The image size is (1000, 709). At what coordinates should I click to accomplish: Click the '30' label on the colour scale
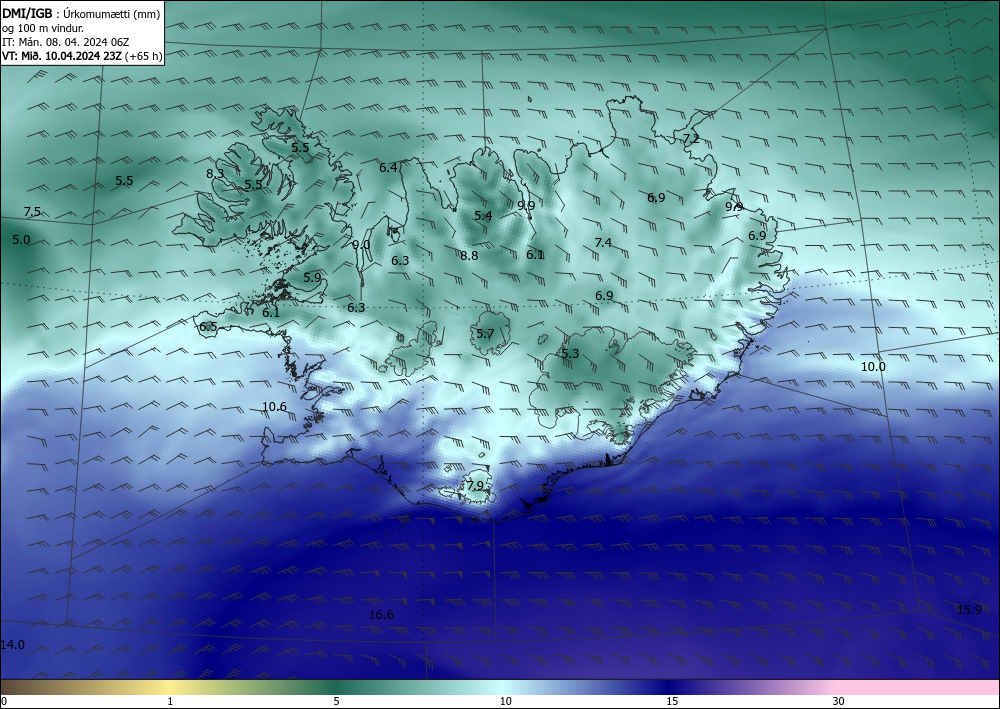(x=839, y=701)
